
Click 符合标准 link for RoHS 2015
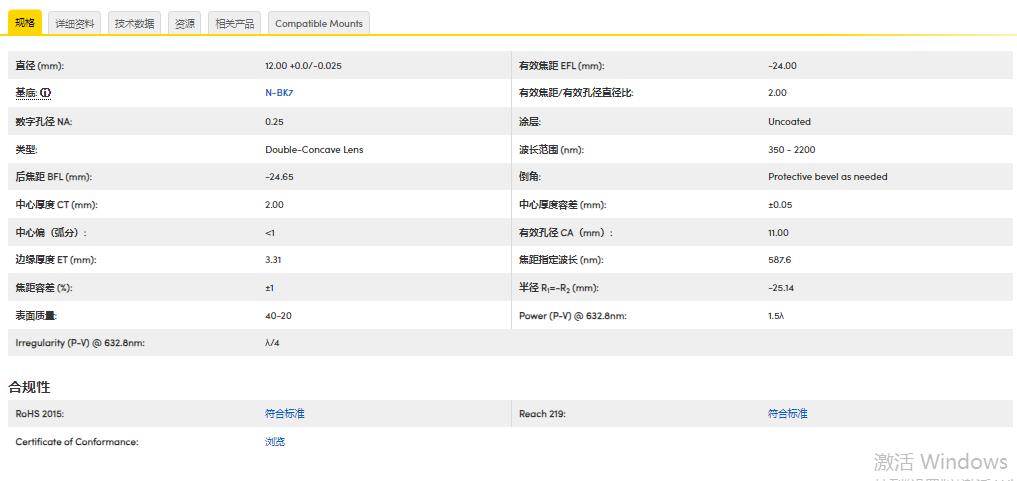click(x=284, y=413)
